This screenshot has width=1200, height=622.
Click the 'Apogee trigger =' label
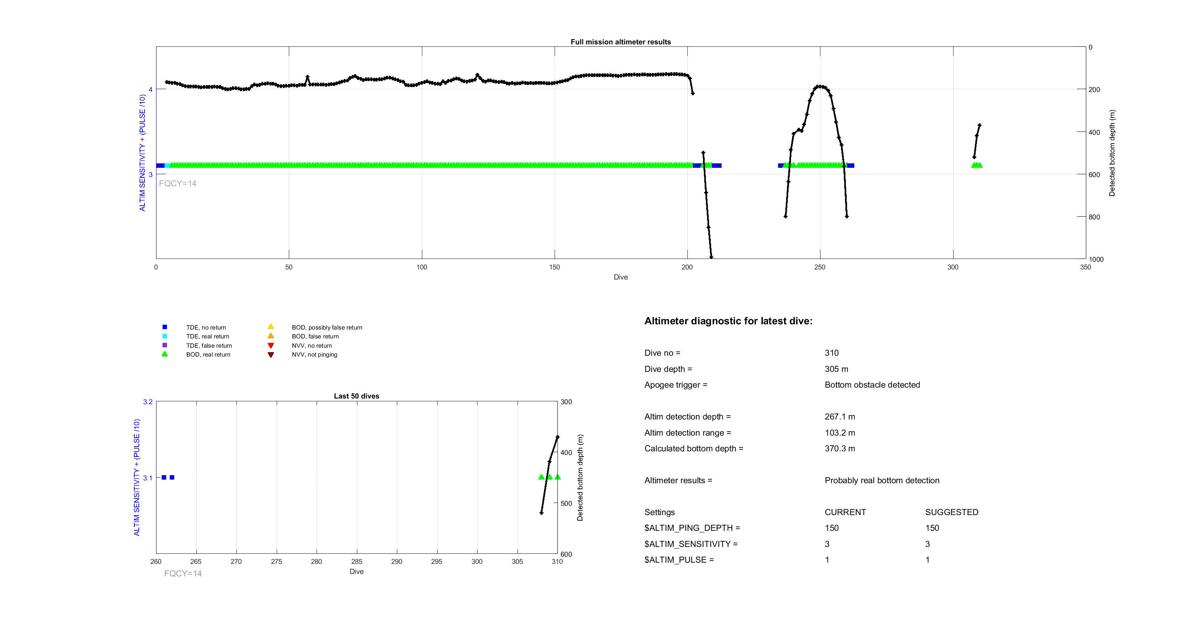pos(676,385)
